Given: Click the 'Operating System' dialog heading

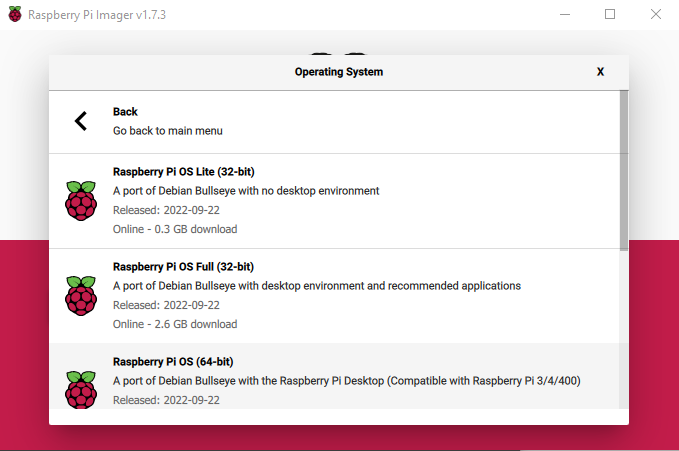Looking at the screenshot, I should click(339, 72).
